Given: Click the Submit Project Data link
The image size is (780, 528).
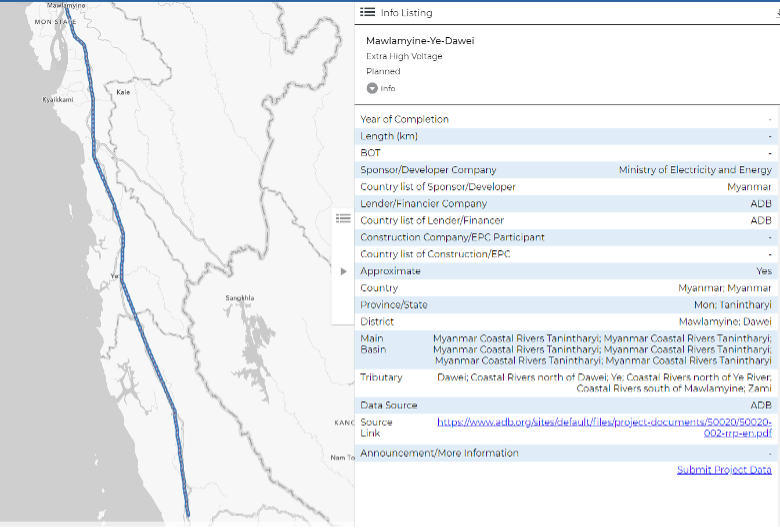Looking at the screenshot, I should pos(724,470).
